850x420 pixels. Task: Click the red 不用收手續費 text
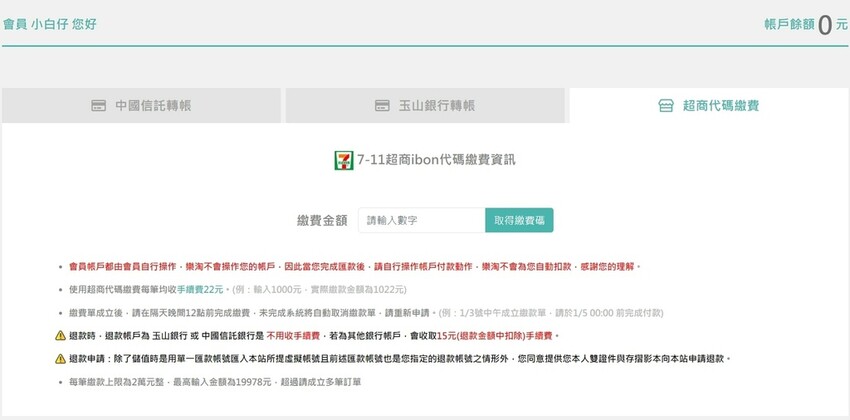293,336
